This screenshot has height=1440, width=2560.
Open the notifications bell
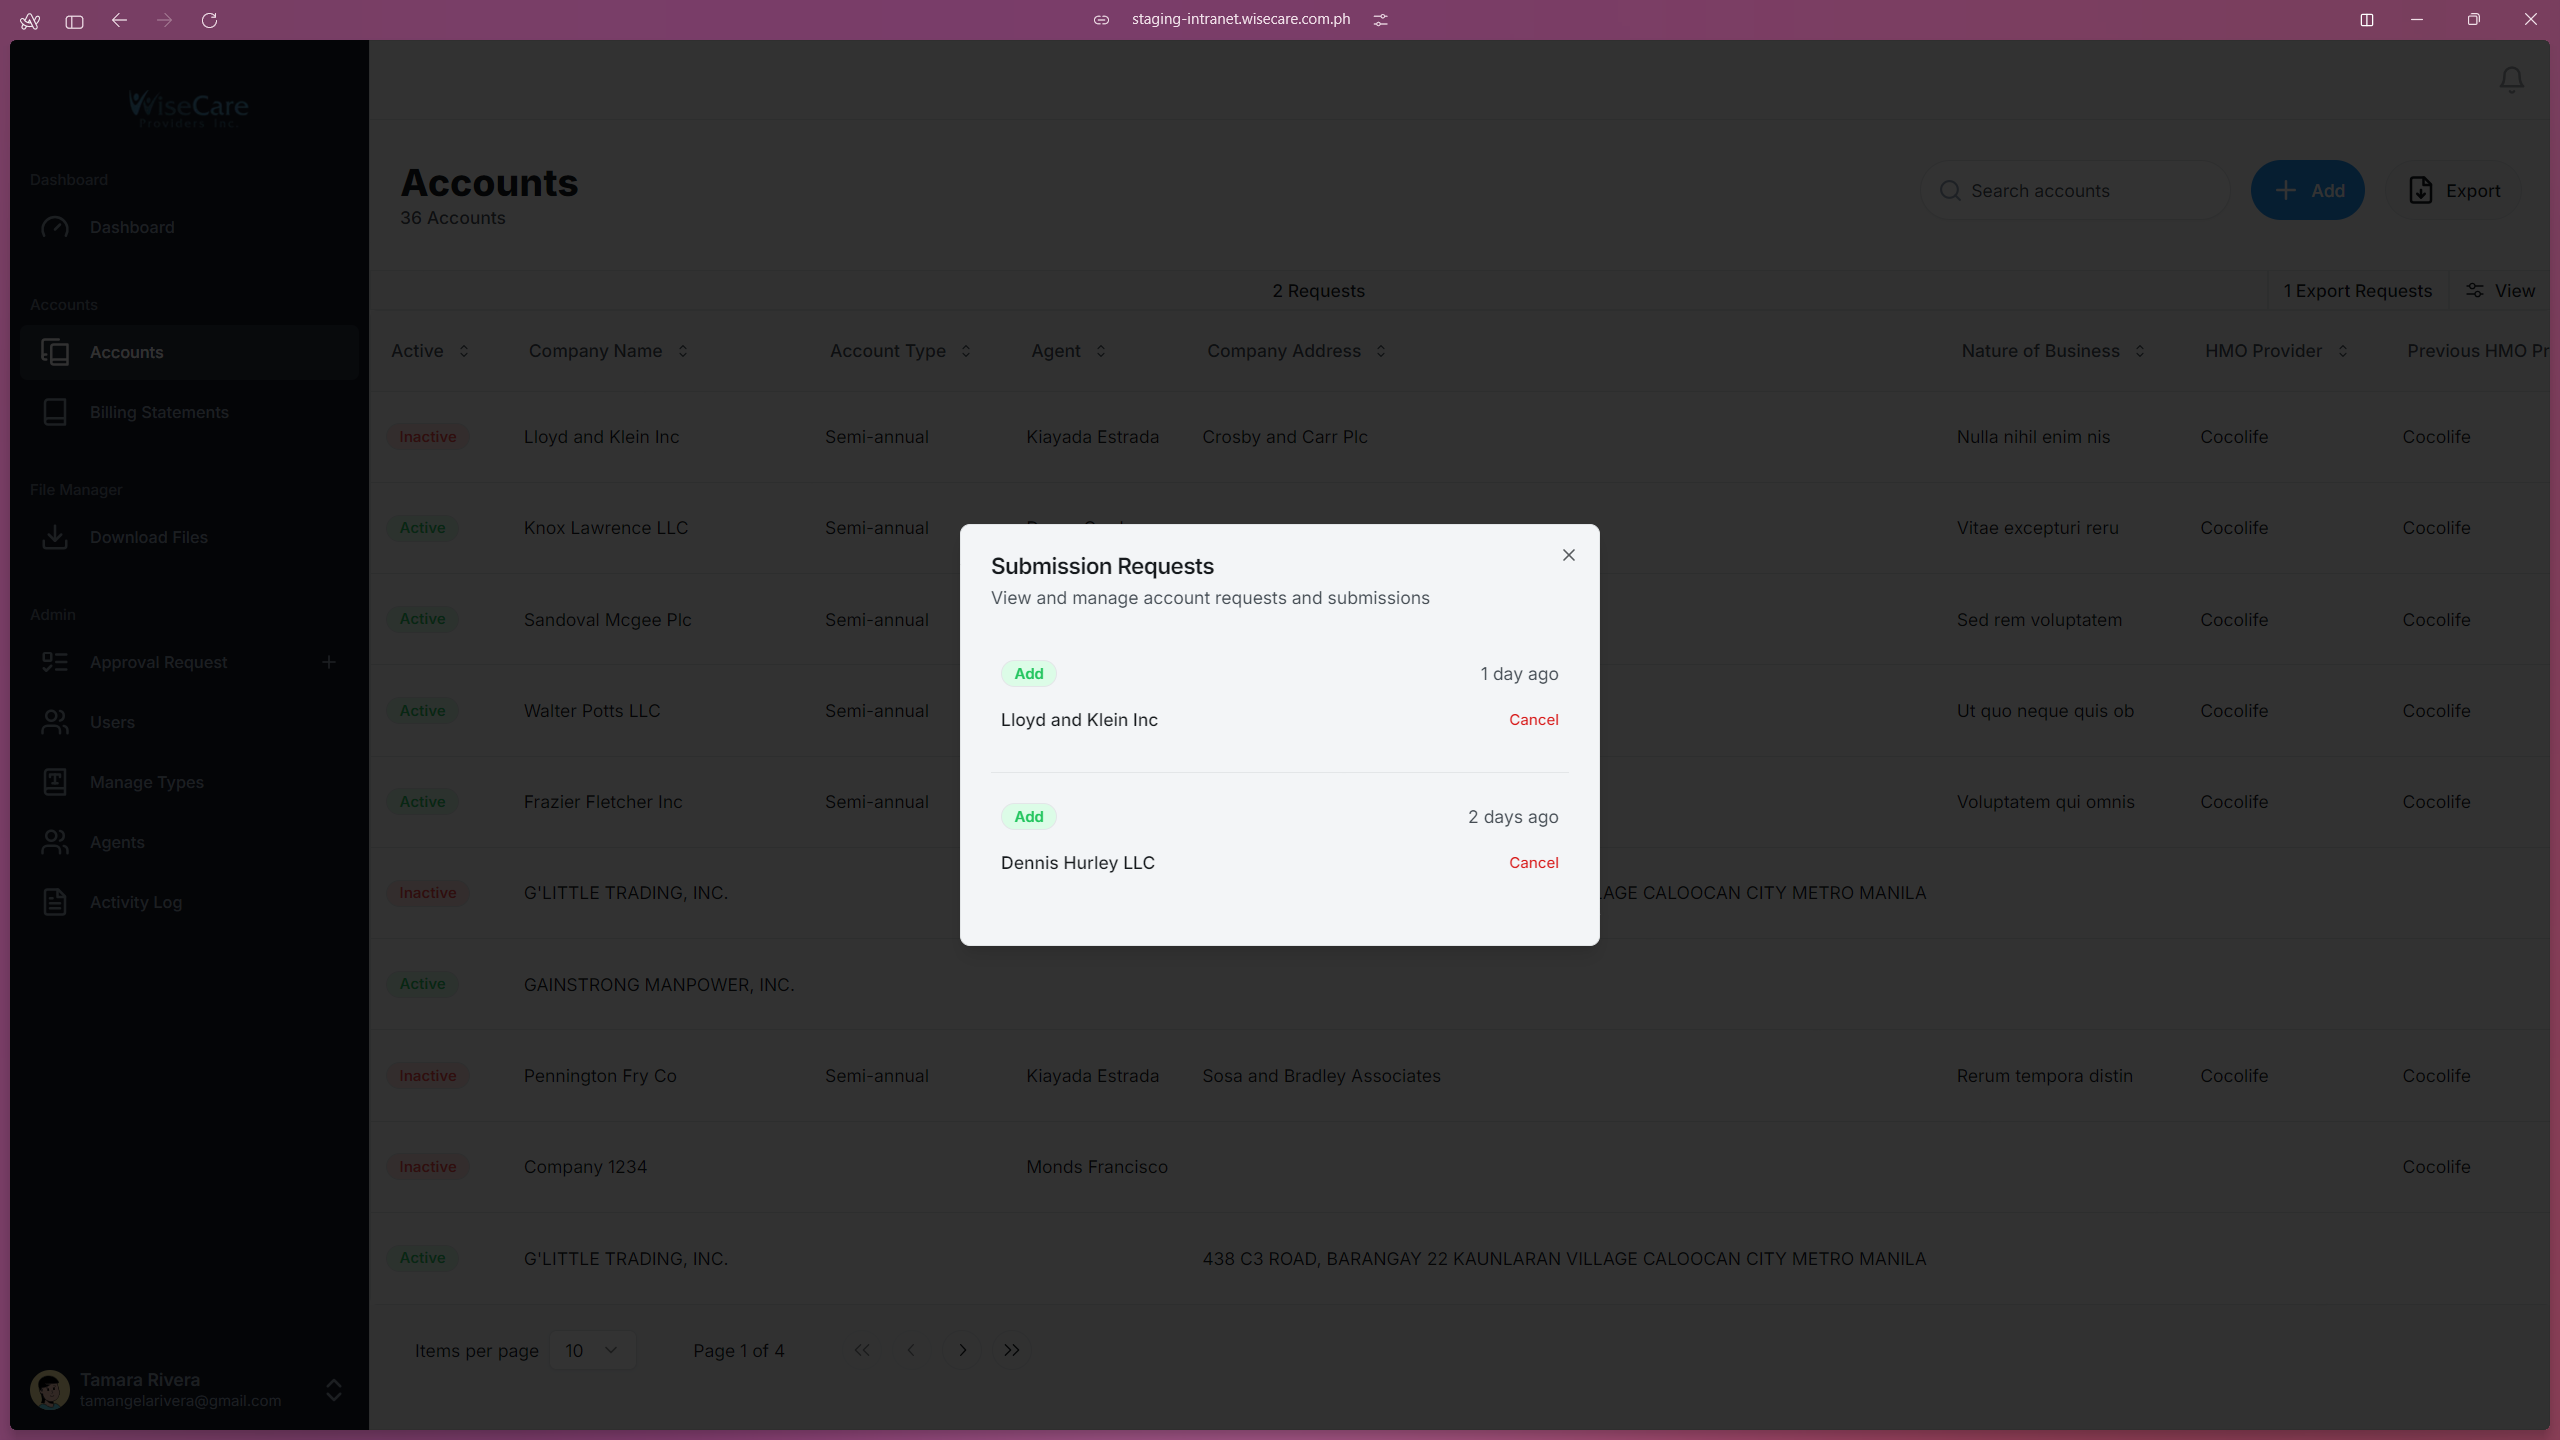pyautogui.click(x=2510, y=80)
